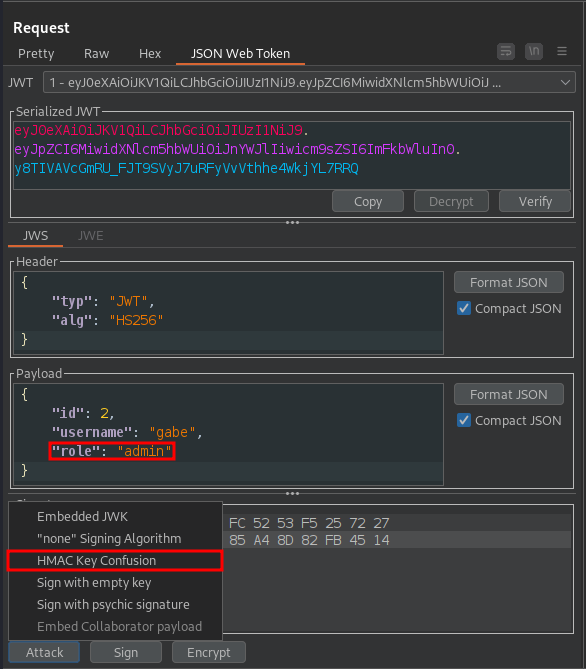Image resolution: width=586 pixels, height=669 pixels.
Task: Switch to the Raw tab
Action: coord(96,54)
